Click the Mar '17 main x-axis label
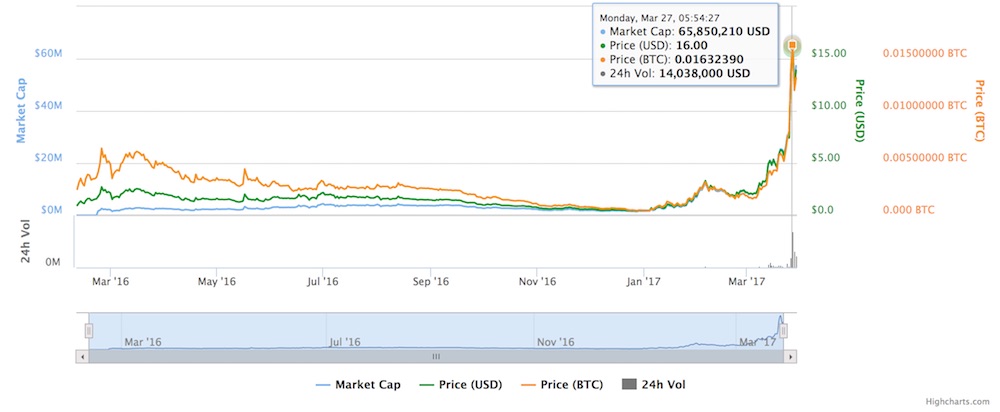The image size is (1000, 412). point(746,280)
